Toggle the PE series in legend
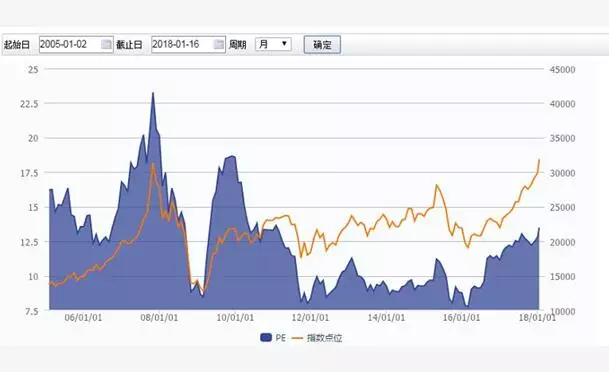 pyautogui.click(x=273, y=338)
